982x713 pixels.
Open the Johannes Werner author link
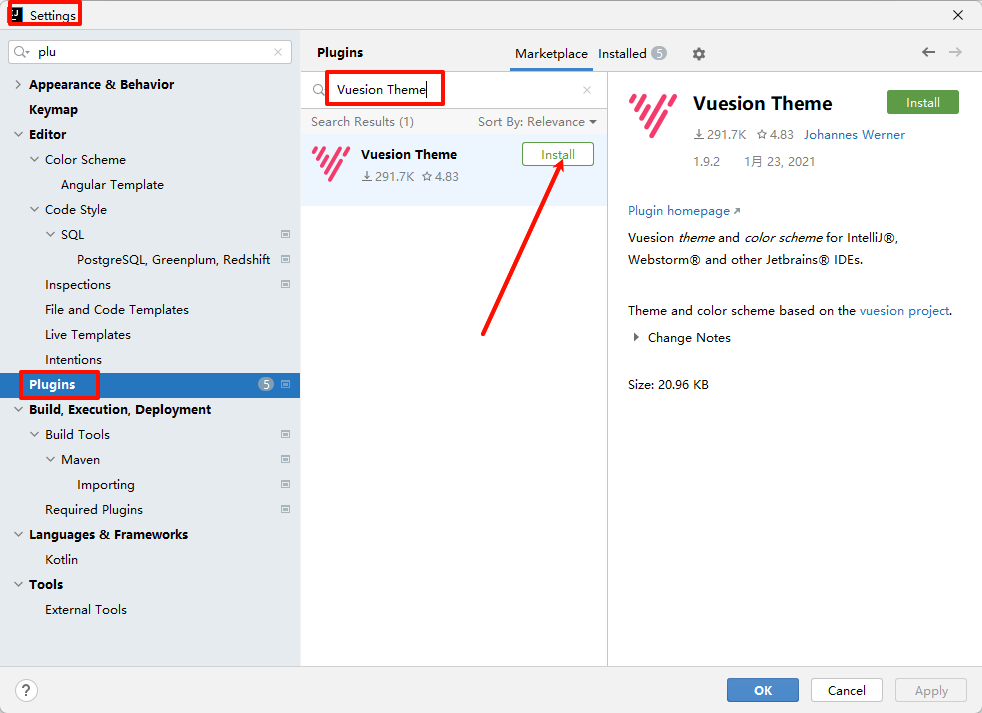pos(854,135)
